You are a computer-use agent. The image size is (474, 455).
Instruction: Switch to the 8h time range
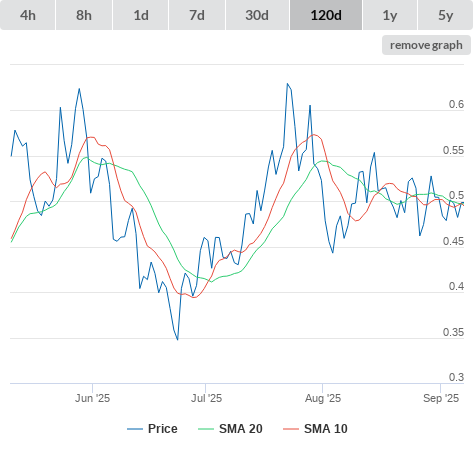[84, 15]
